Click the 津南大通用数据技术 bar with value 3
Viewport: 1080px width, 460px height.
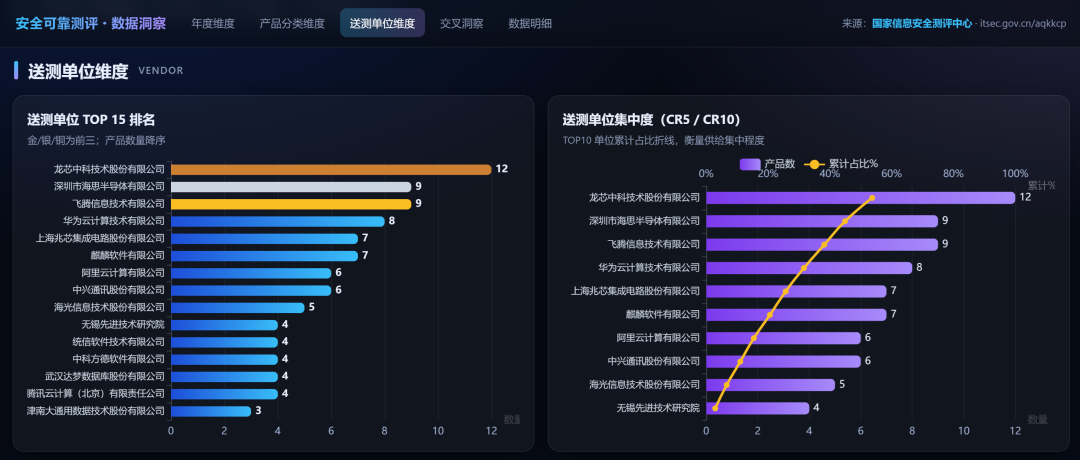(x=211, y=411)
